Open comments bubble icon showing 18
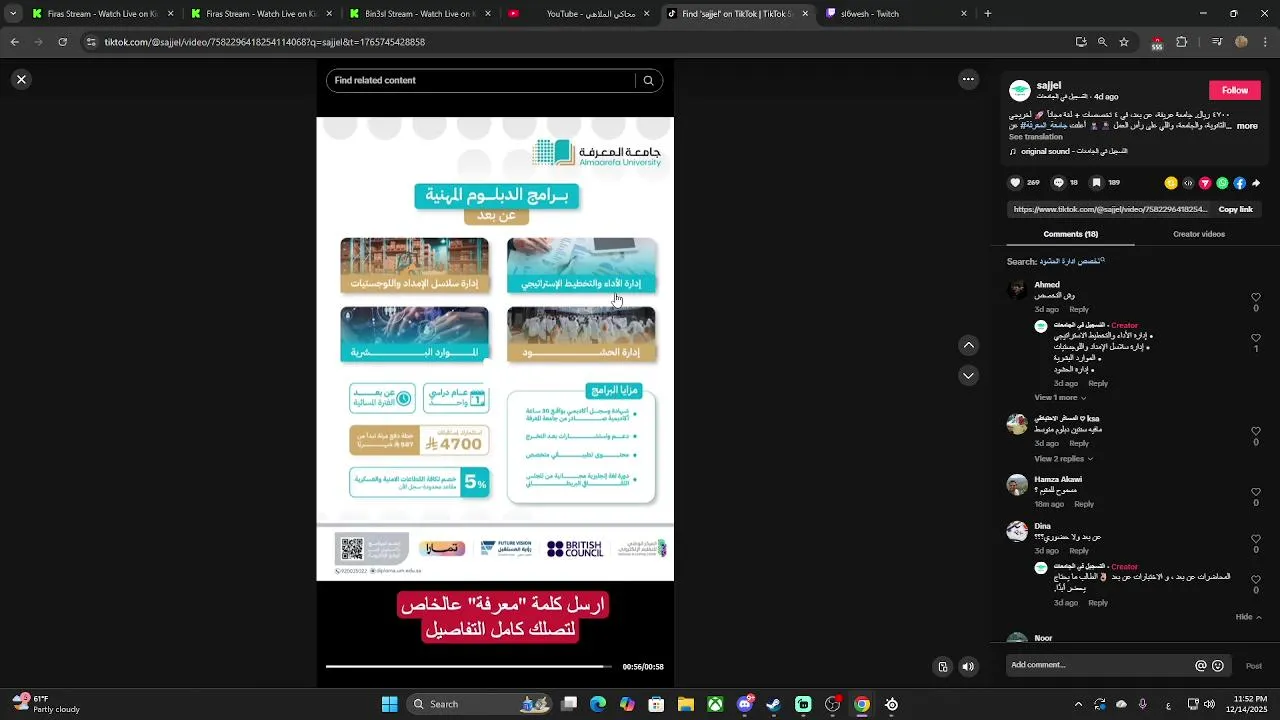Image resolution: width=1280 pixels, height=720 pixels. pyautogui.click(x=1058, y=183)
